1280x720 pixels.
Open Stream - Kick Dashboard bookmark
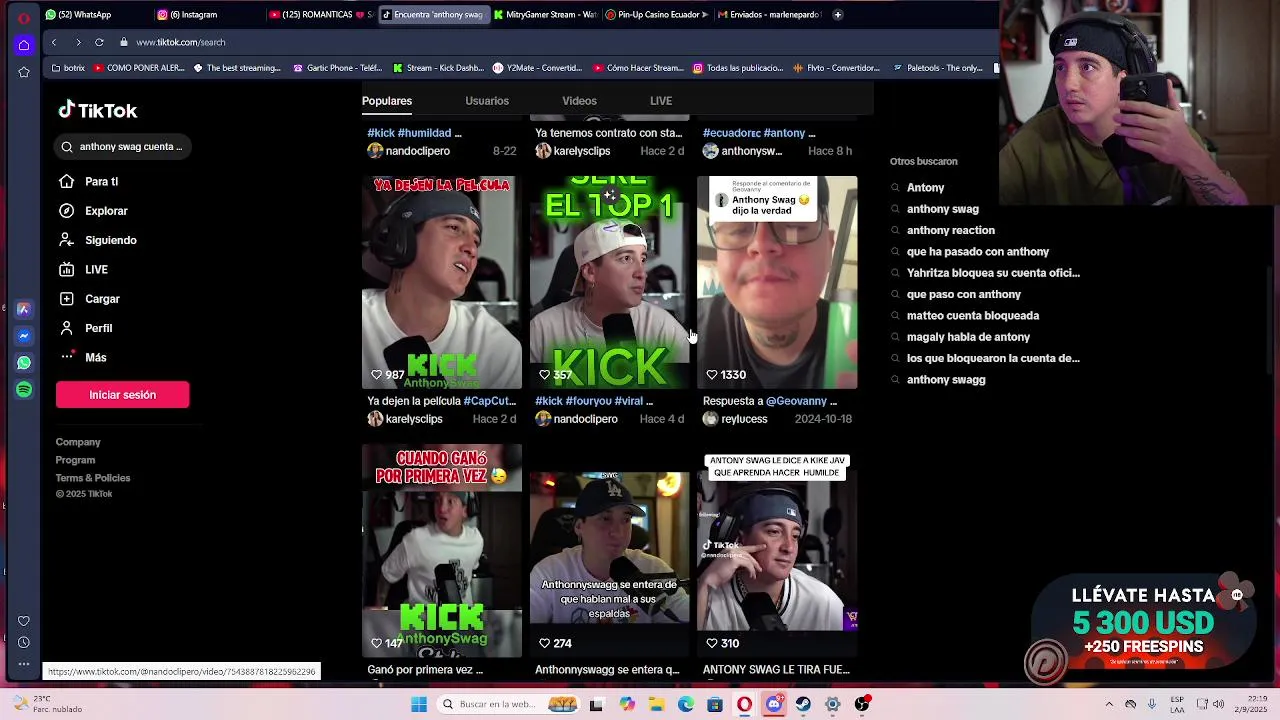click(x=438, y=68)
